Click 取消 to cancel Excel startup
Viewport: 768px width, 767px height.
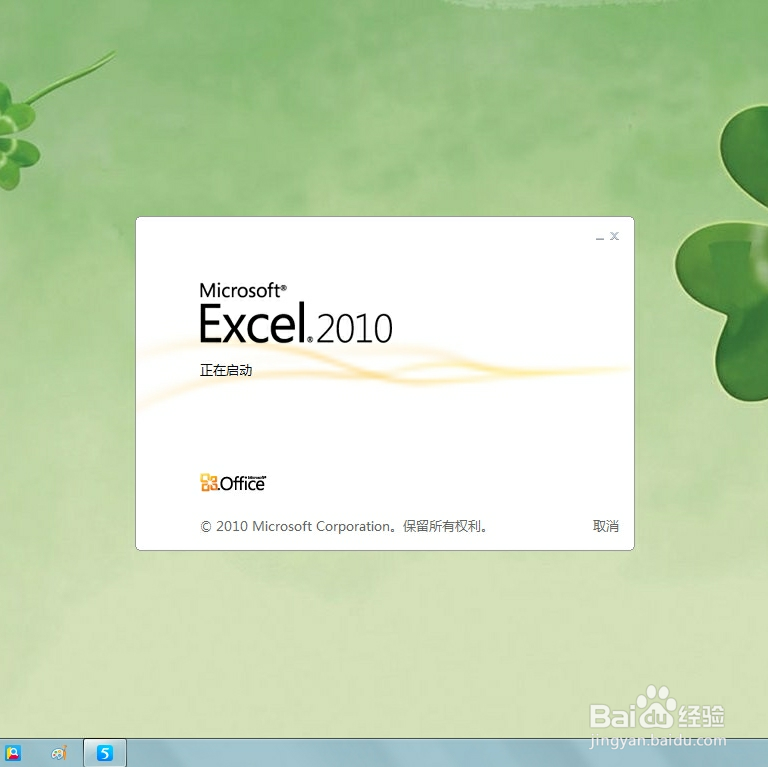tap(605, 526)
